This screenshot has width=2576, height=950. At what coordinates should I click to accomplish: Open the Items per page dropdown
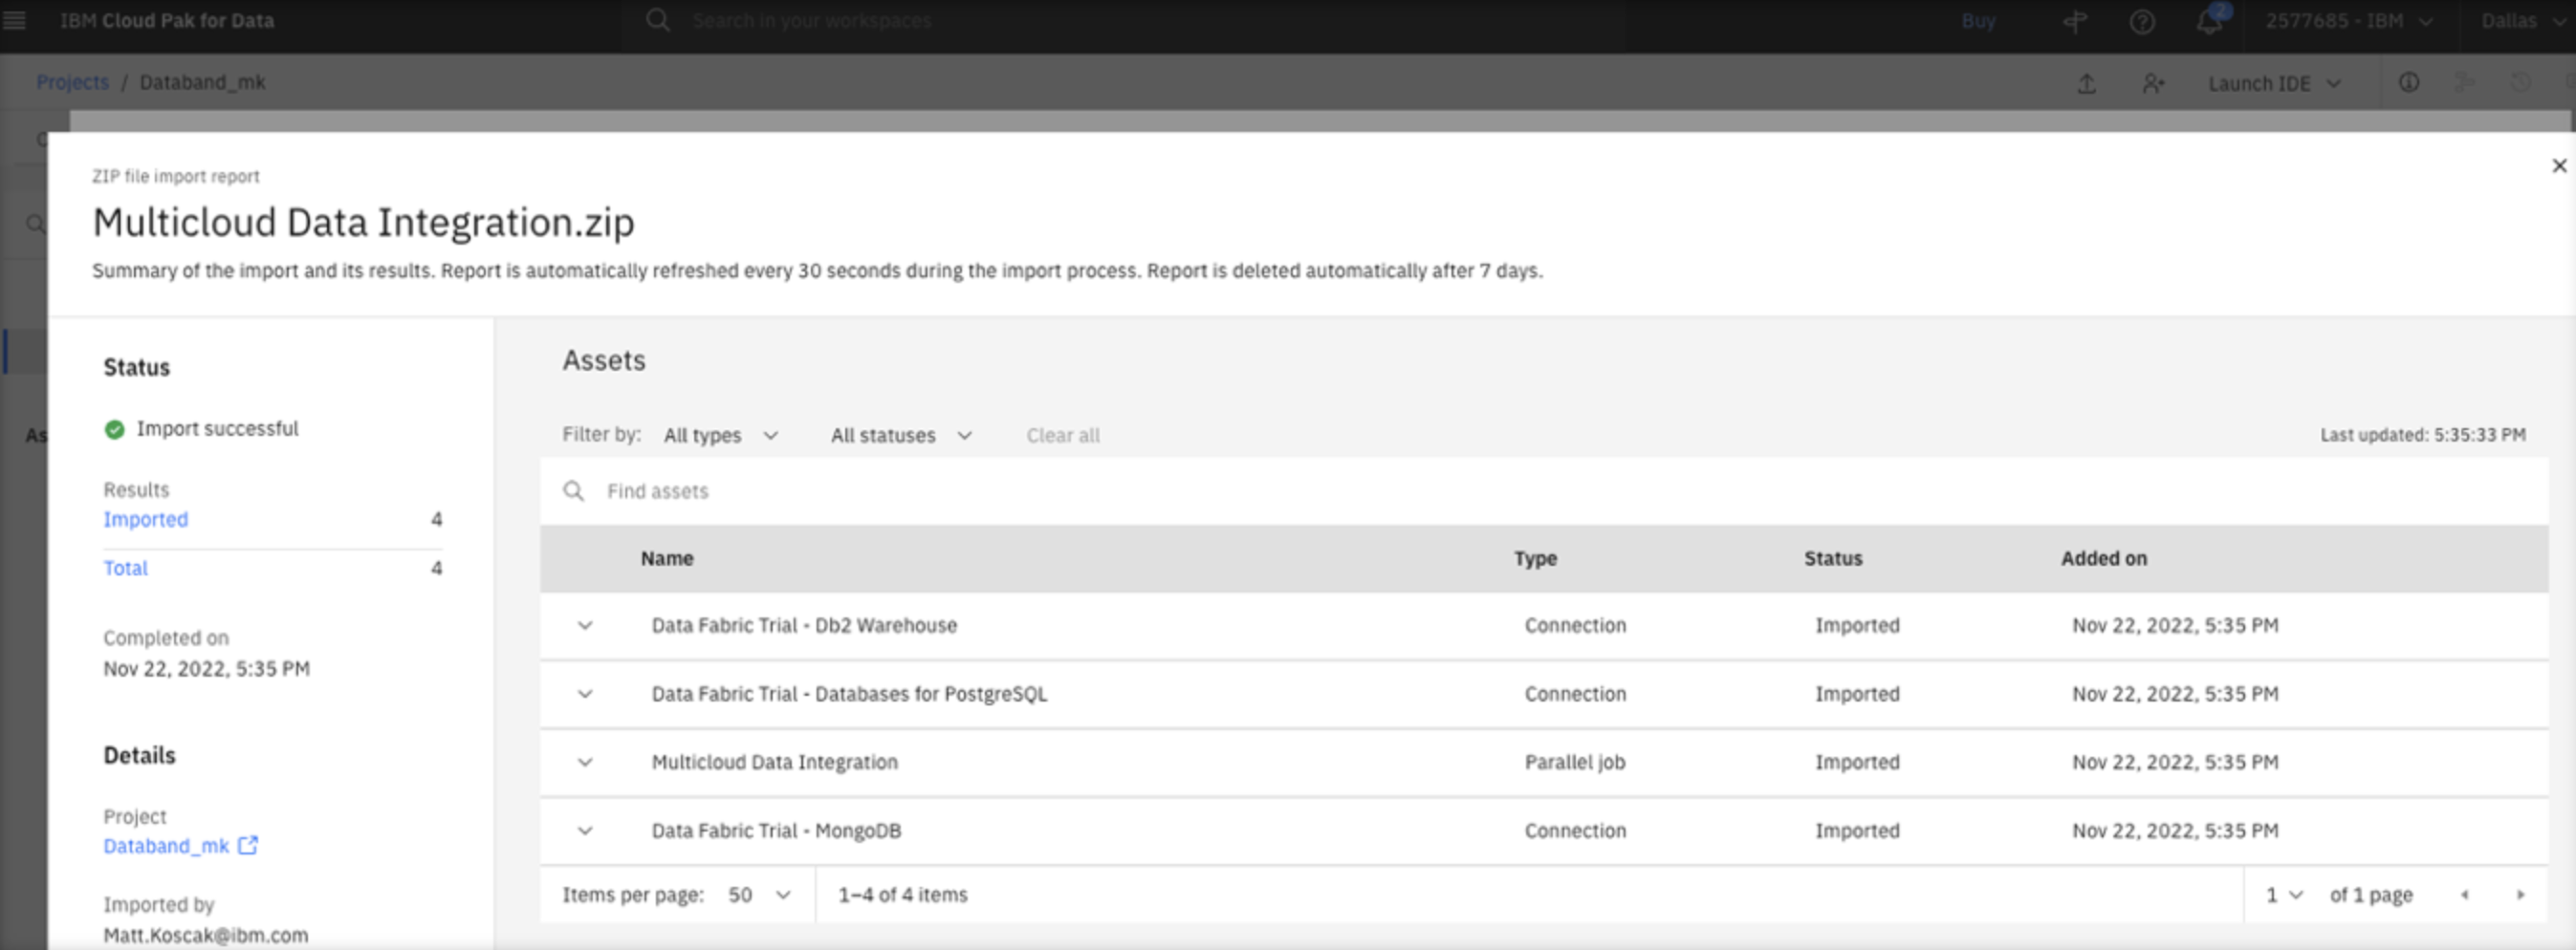click(x=760, y=895)
